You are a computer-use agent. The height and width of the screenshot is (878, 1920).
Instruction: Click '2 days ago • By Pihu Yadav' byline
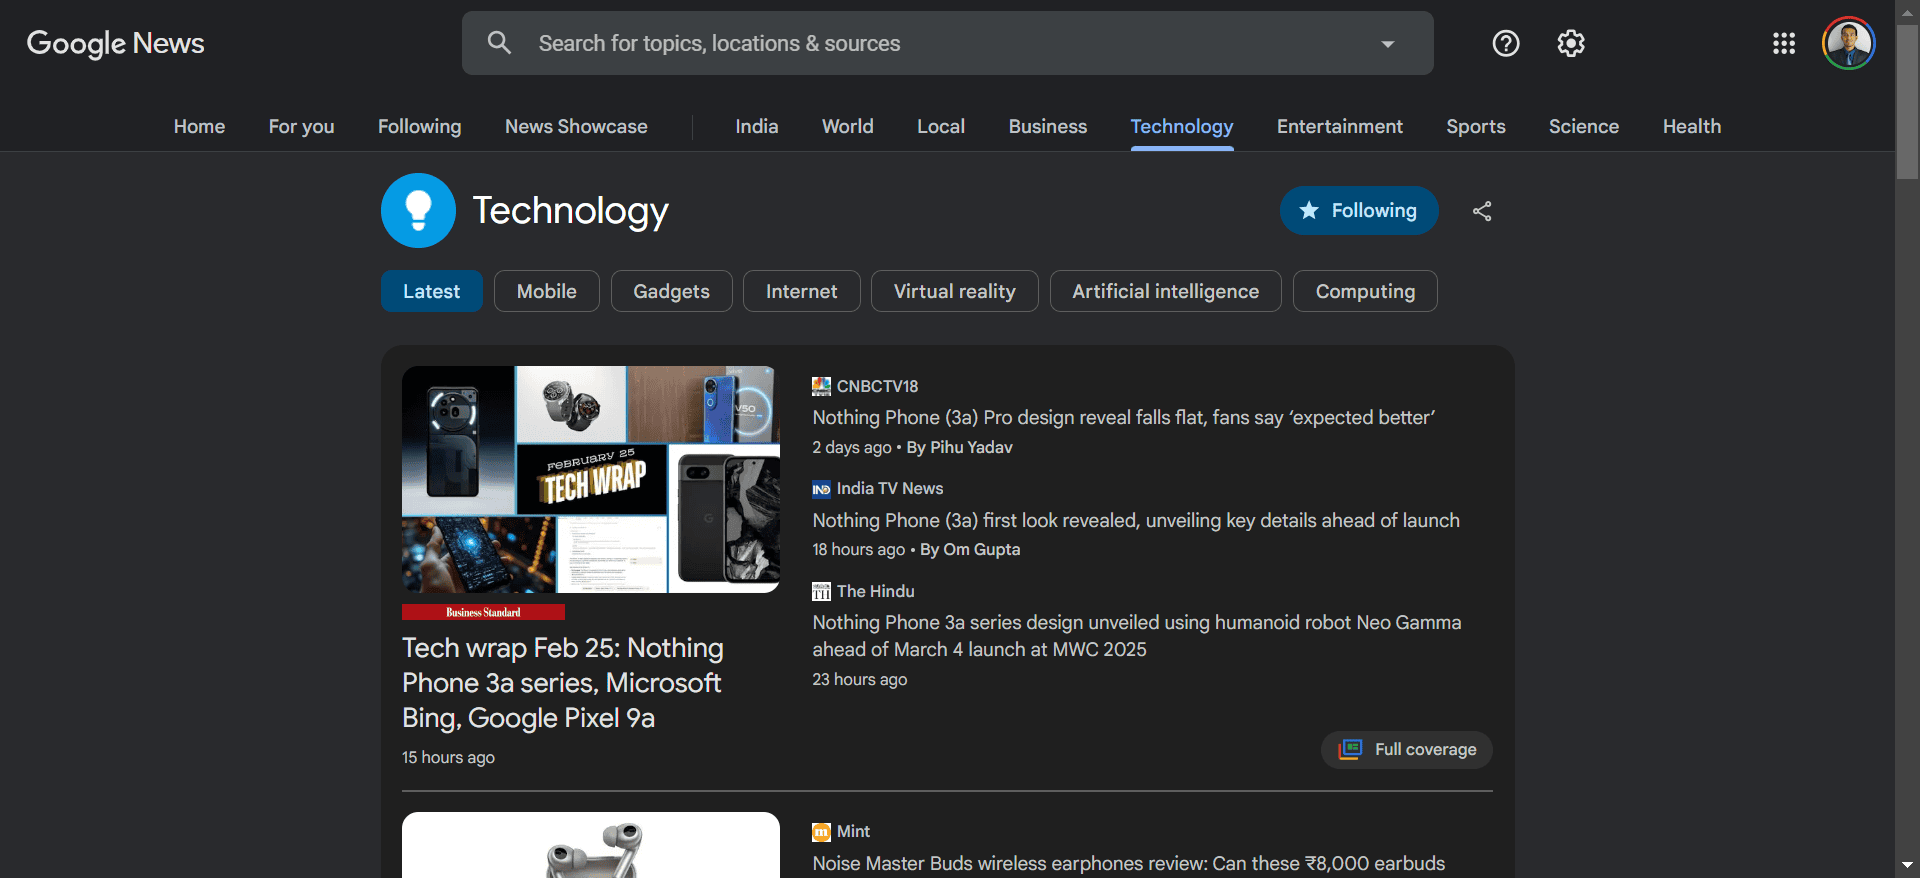click(x=912, y=448)
